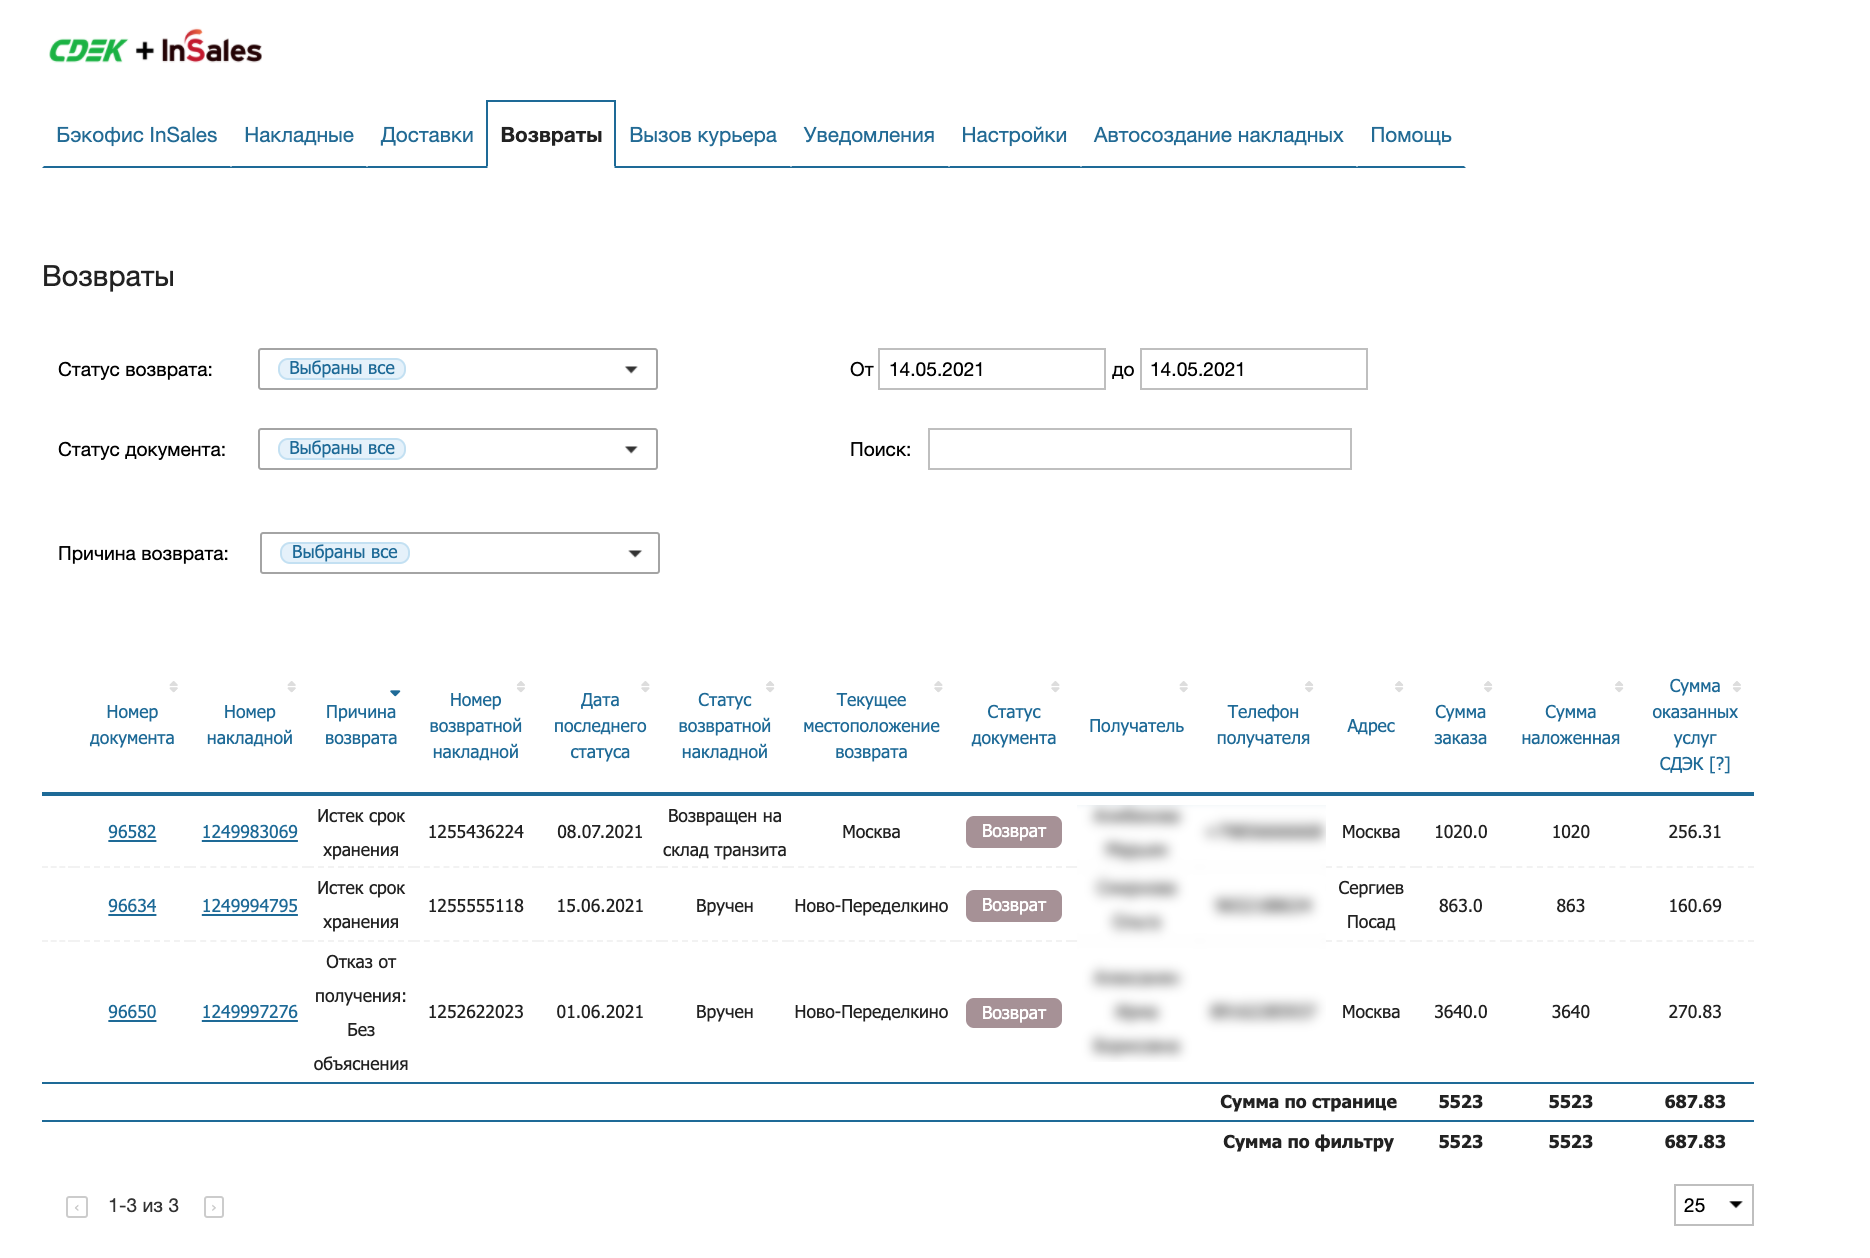Sort by Дата последнего статуса column icon
1870x1258 pixels.
click(645, 687)
